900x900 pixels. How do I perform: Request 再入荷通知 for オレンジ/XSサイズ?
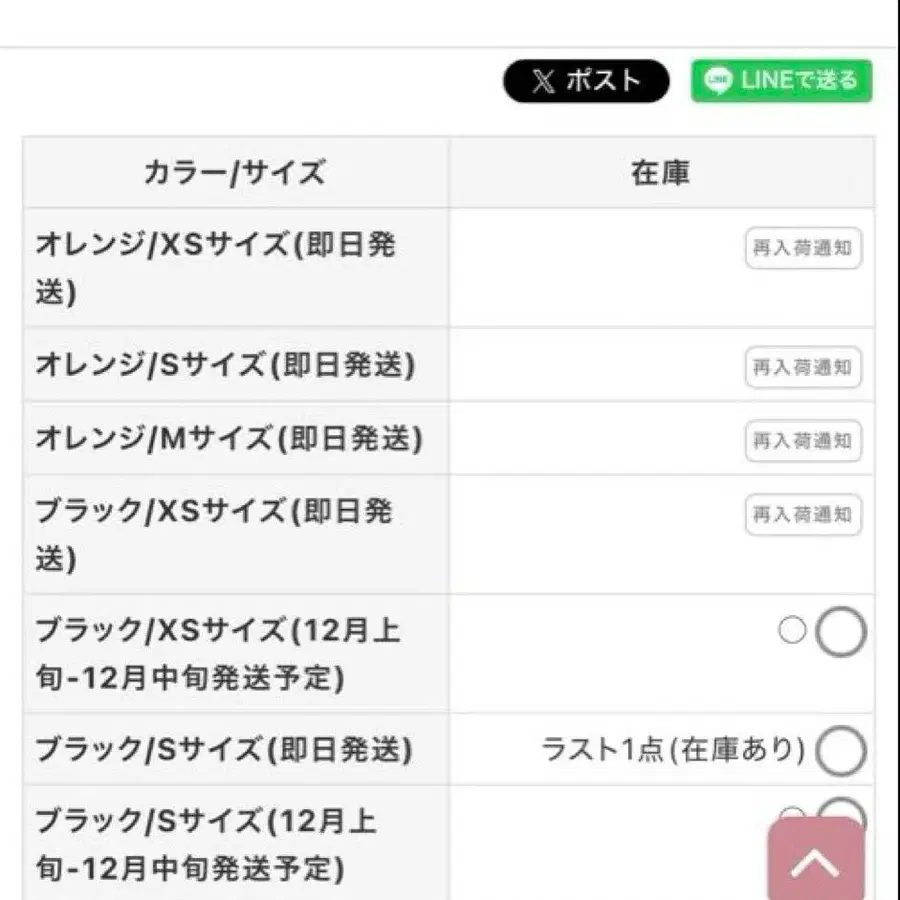click(x=803, y=248)
